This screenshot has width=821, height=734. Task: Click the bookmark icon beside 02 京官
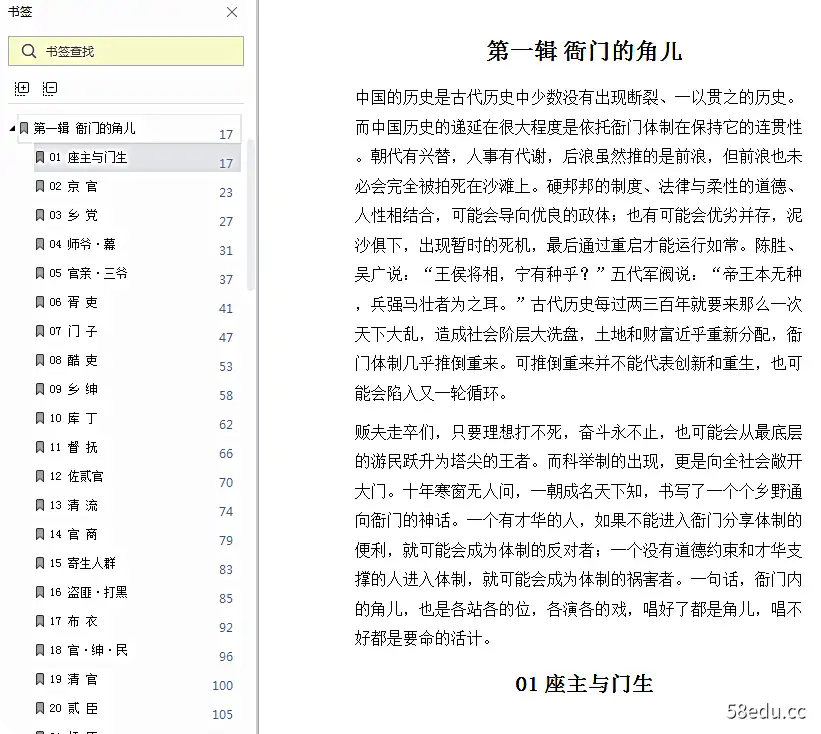[x=40, y=186]
